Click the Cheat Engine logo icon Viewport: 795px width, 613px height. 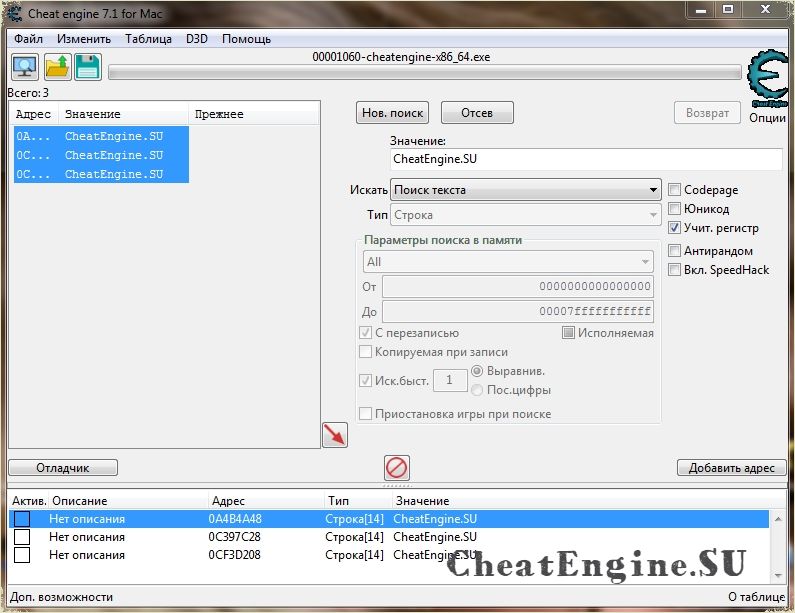768,79
